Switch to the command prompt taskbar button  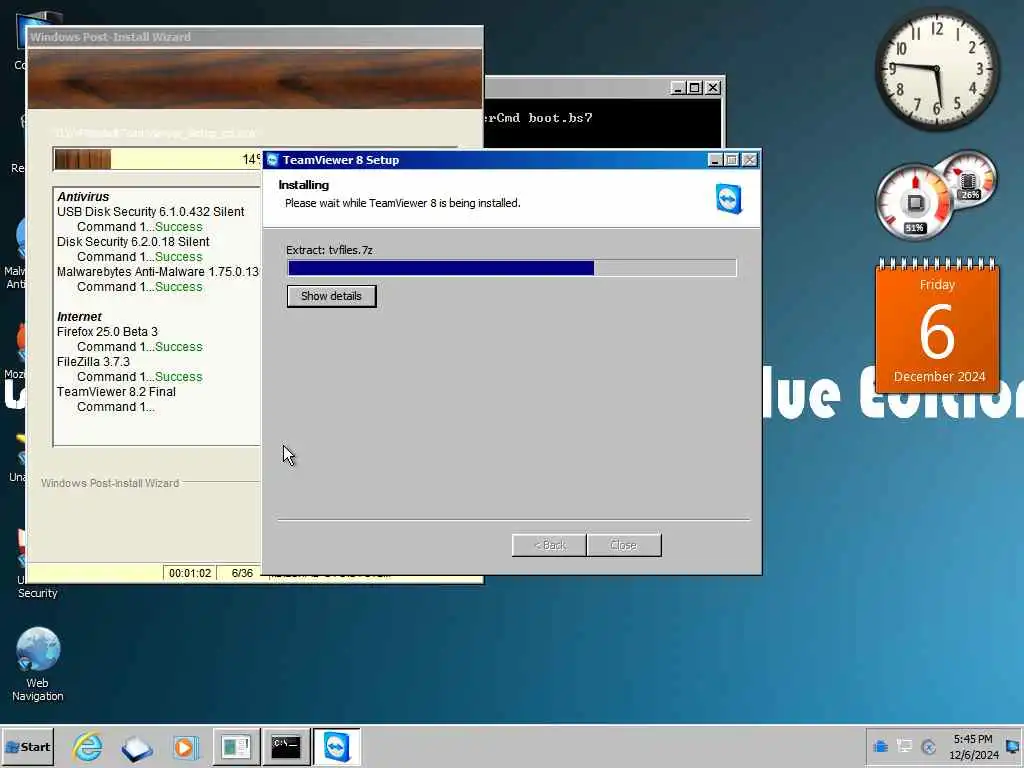coord(286,747)
